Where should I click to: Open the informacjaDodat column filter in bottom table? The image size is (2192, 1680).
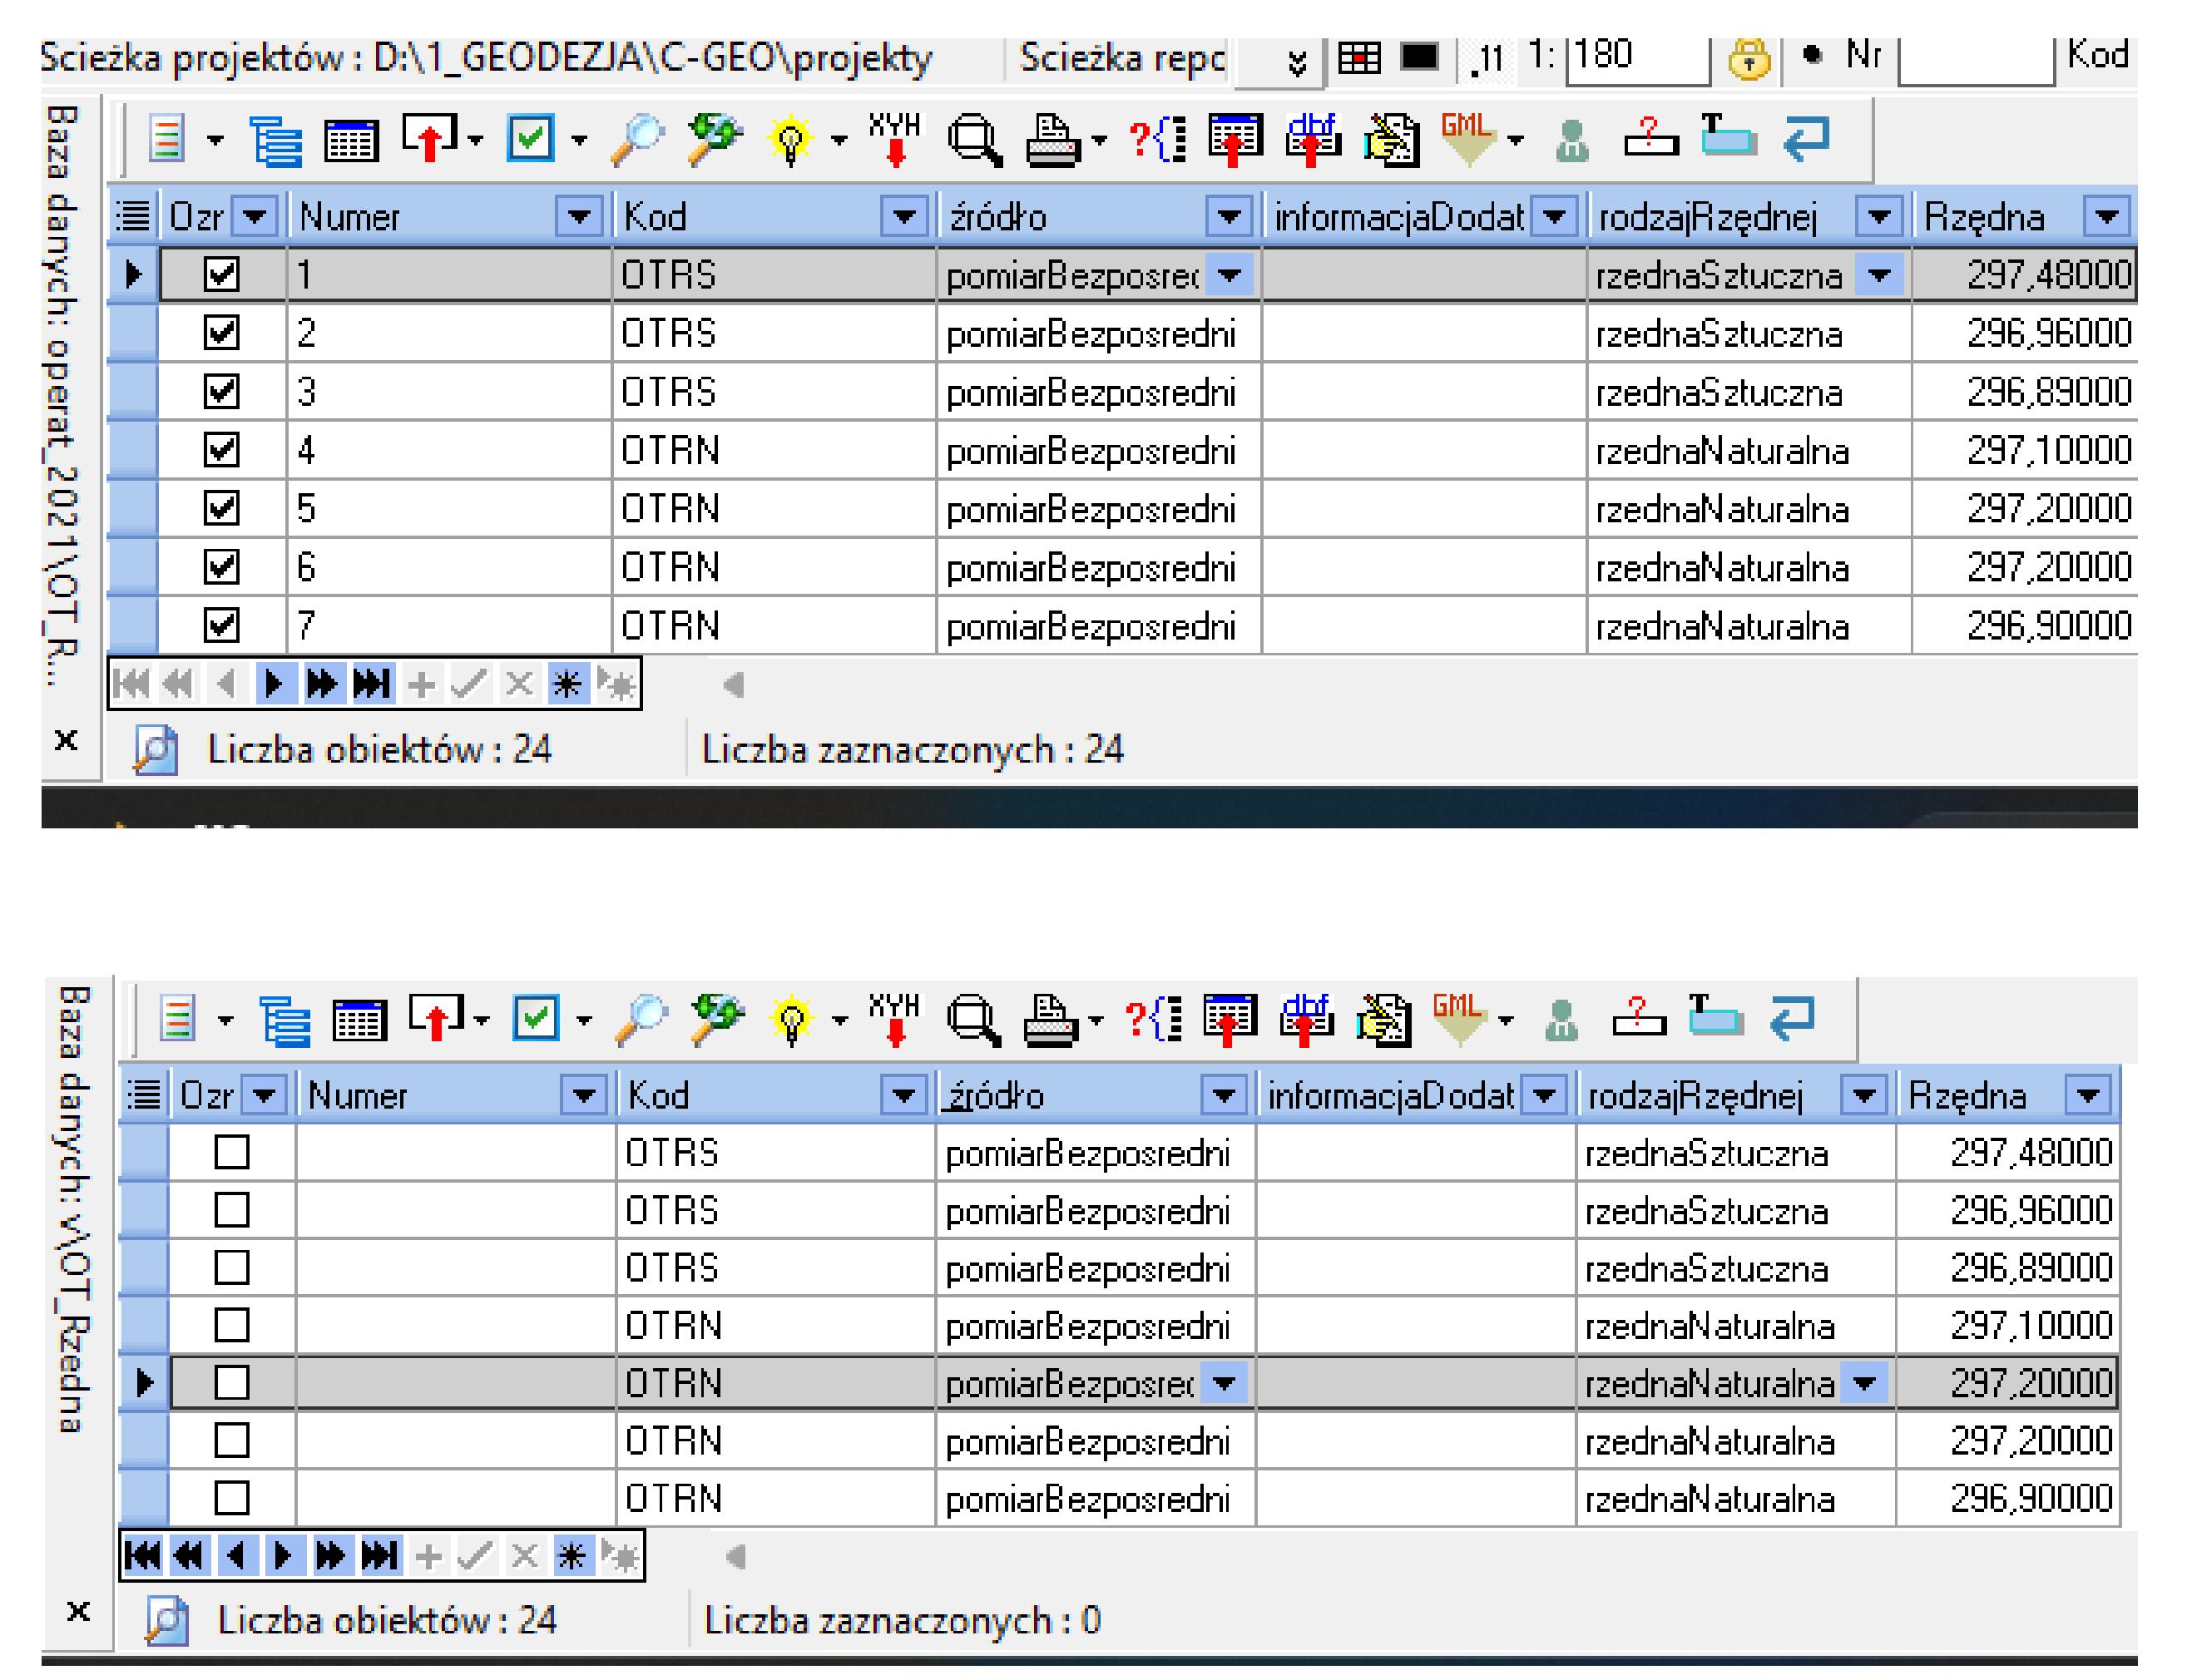click(1544, 1095)
